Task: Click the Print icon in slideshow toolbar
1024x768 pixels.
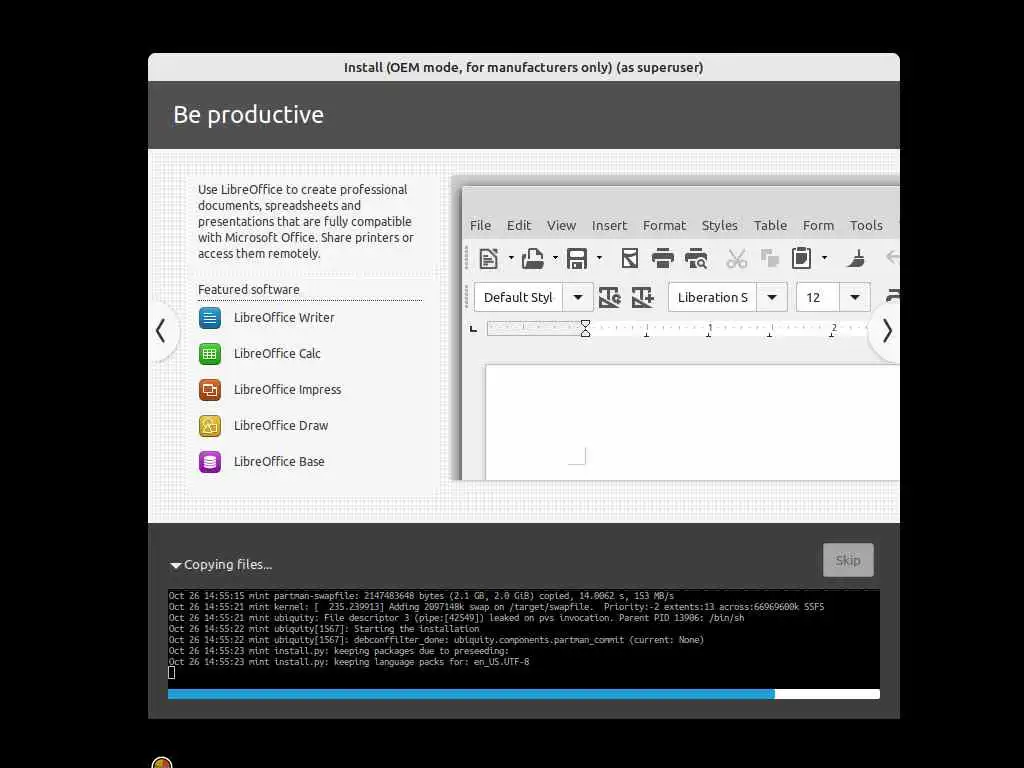Action: tap(663, 259)
